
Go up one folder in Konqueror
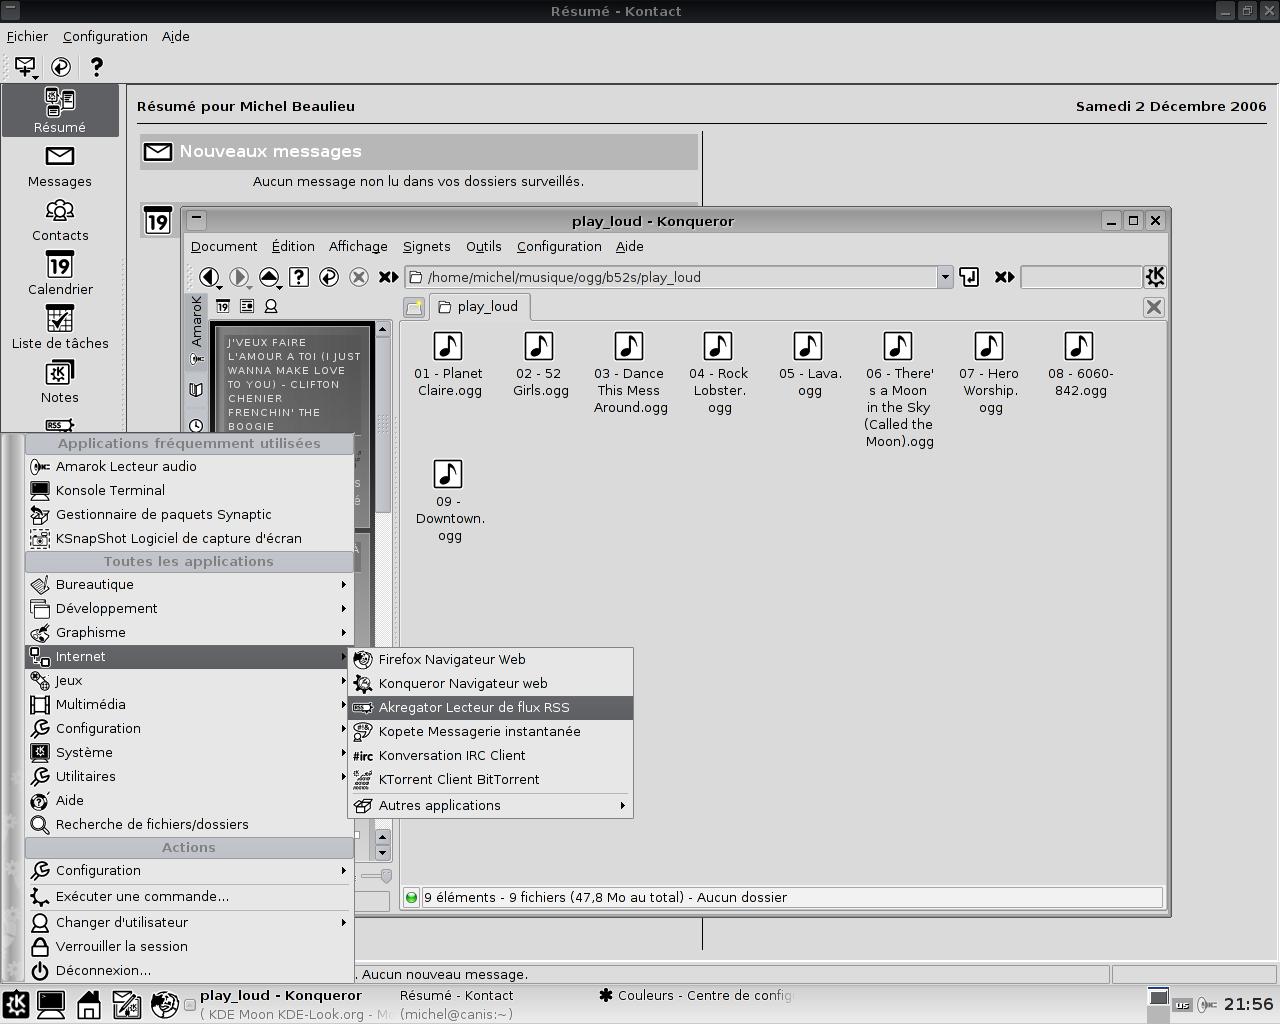click(x=269, y=277)
